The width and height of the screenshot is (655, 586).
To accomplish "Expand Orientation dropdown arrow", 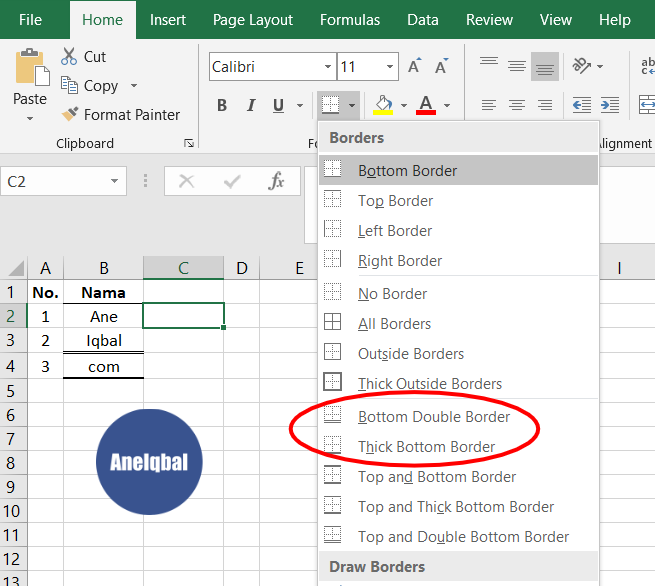I will [x=600, y=66].
